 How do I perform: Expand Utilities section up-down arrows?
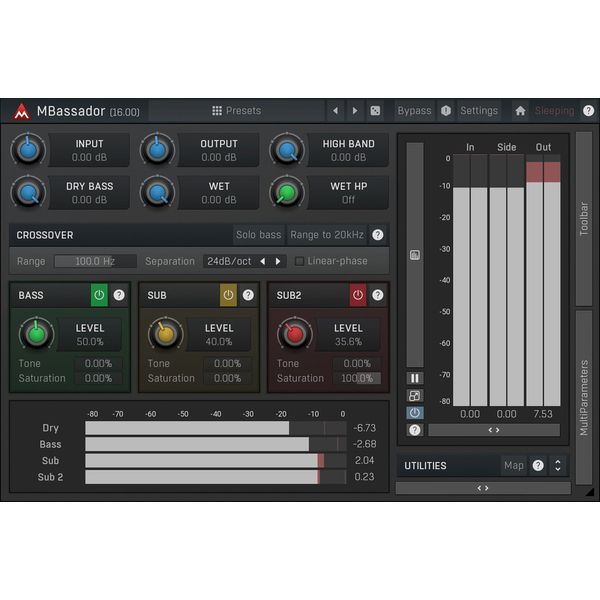(558, 465)
